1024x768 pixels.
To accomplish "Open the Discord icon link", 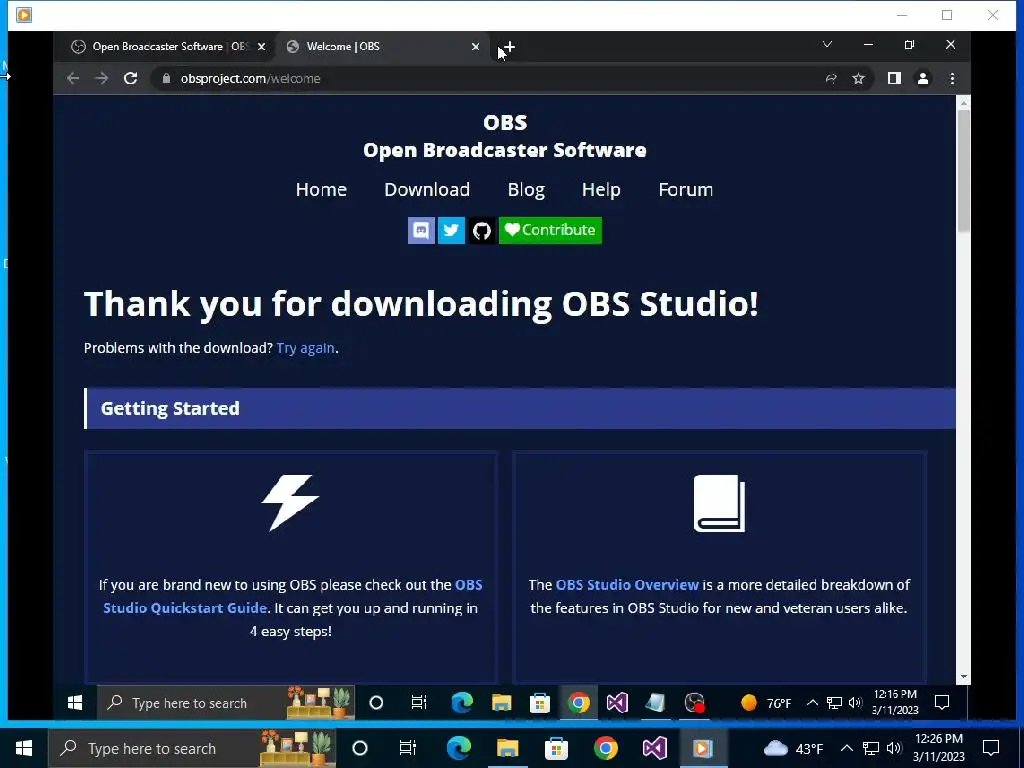I will click(x=421, y=230).
